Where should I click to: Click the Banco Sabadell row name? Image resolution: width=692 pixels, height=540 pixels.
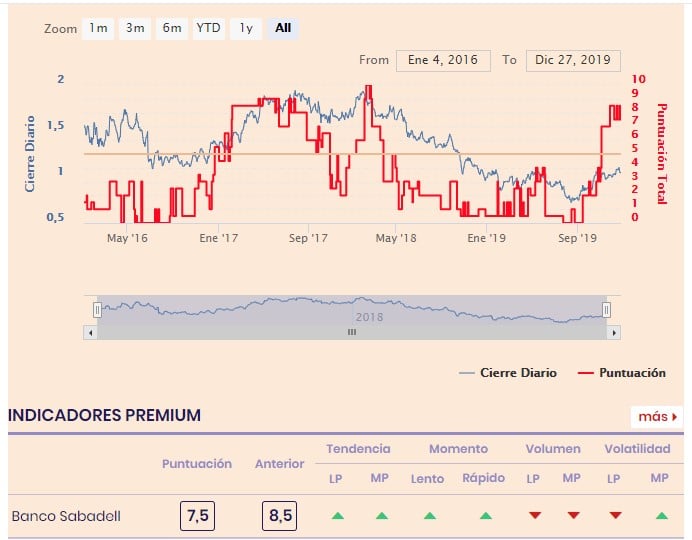point(66,516)
